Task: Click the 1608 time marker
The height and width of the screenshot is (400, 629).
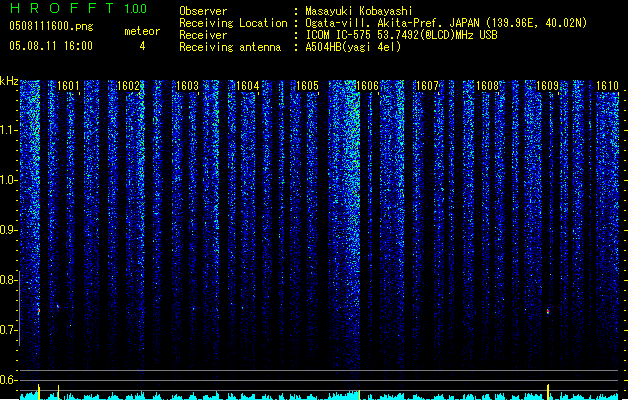Action: 487,86
